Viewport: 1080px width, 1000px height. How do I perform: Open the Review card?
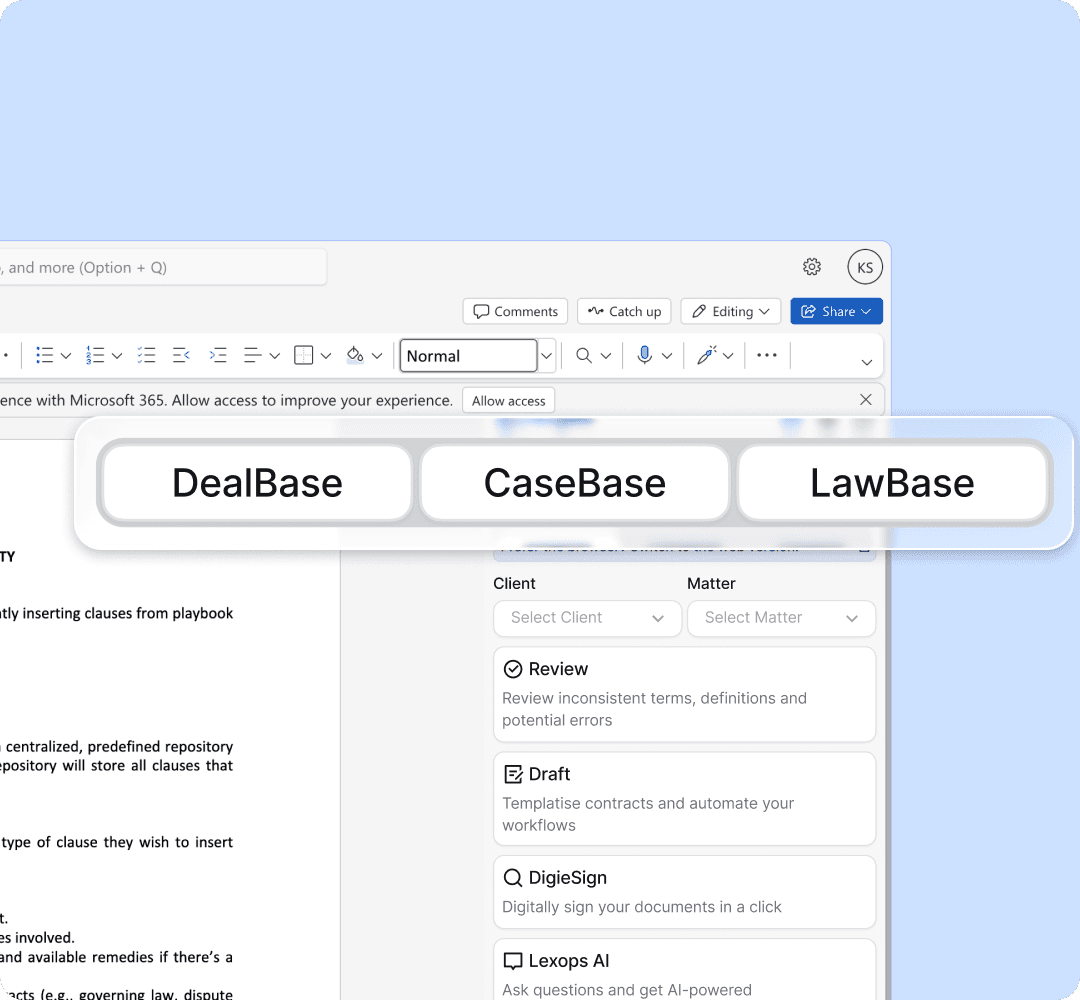point(685,694)
